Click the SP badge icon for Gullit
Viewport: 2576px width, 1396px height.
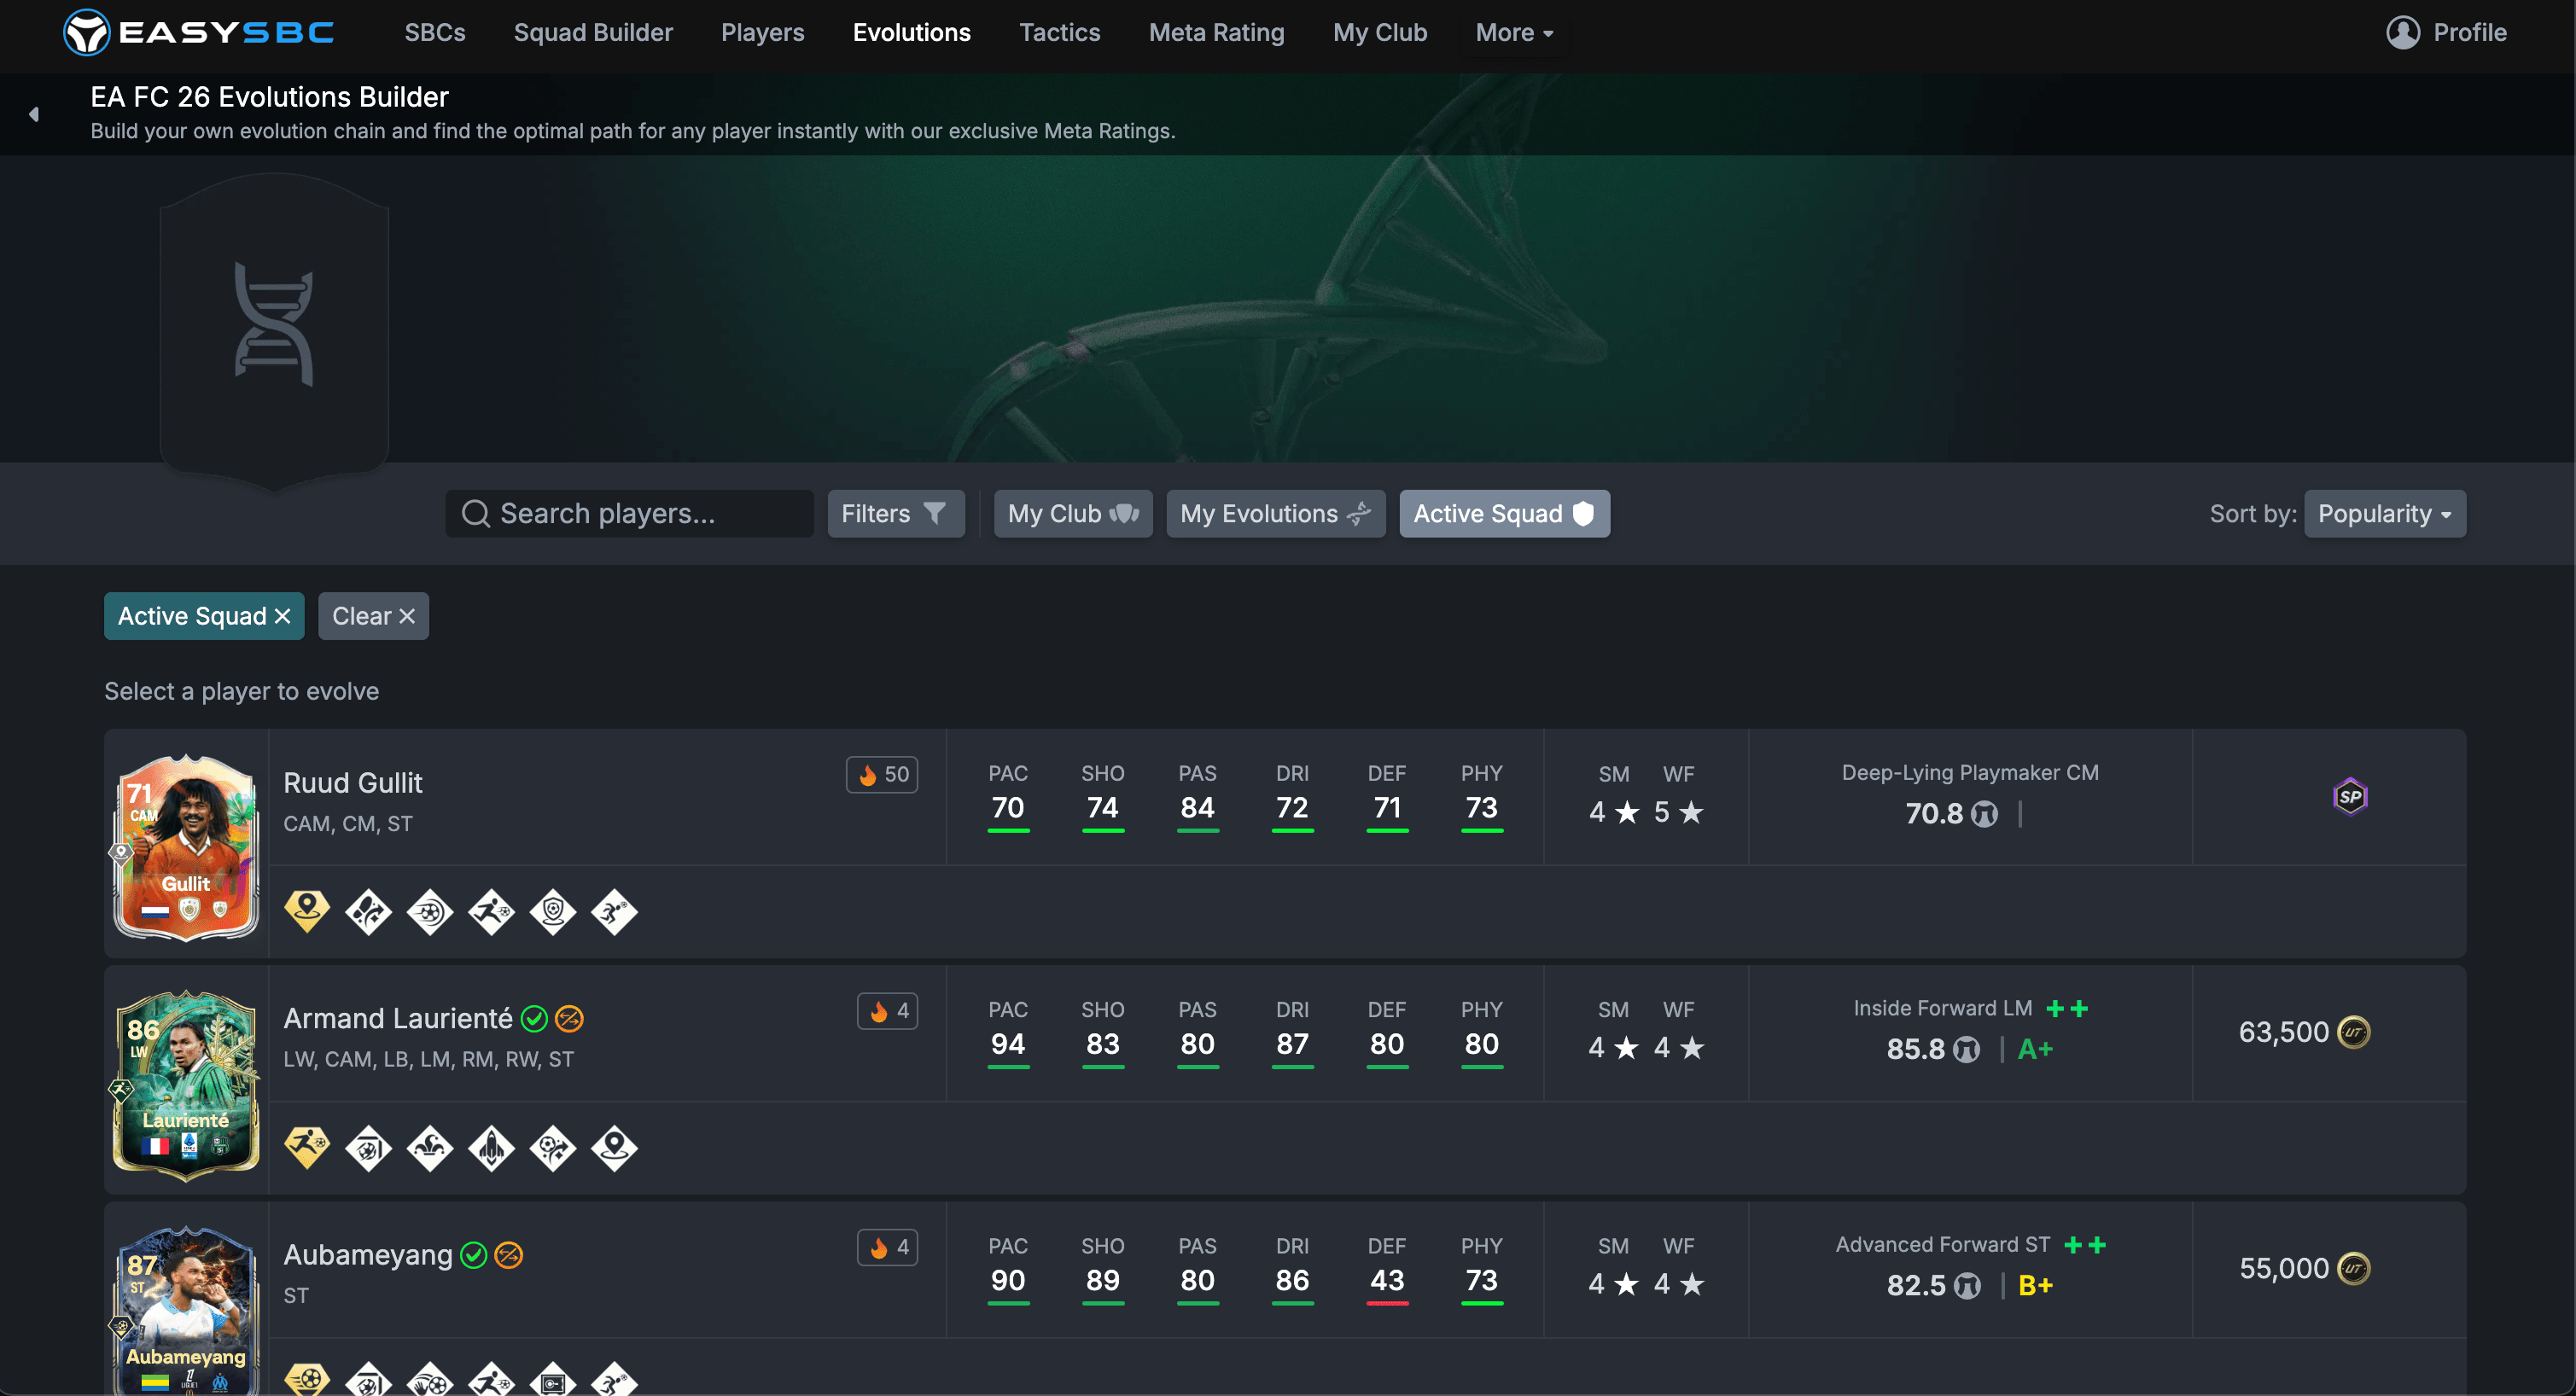click(2349, 797)
